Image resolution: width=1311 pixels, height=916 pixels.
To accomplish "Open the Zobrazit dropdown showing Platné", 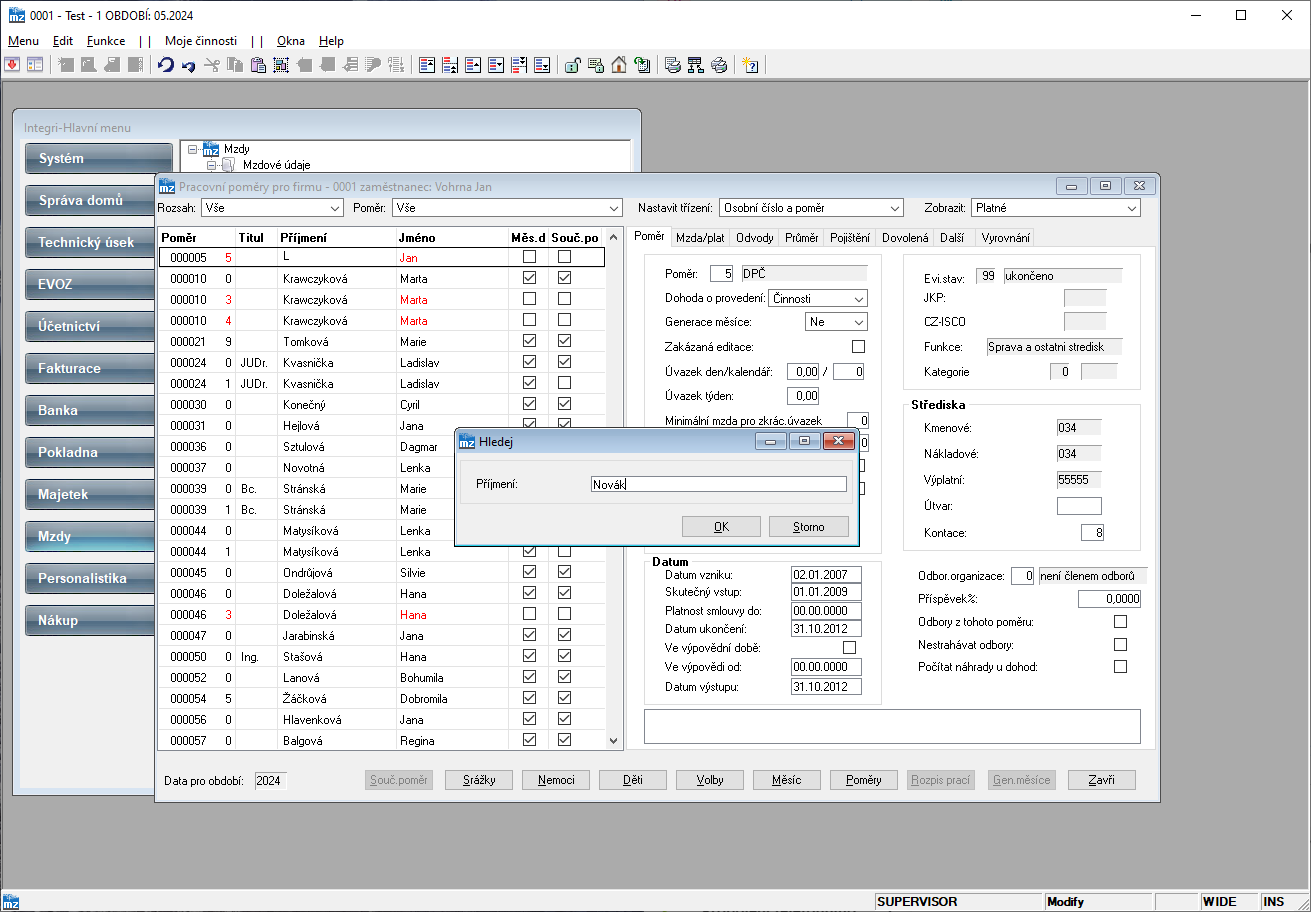I will (1056, 208).
